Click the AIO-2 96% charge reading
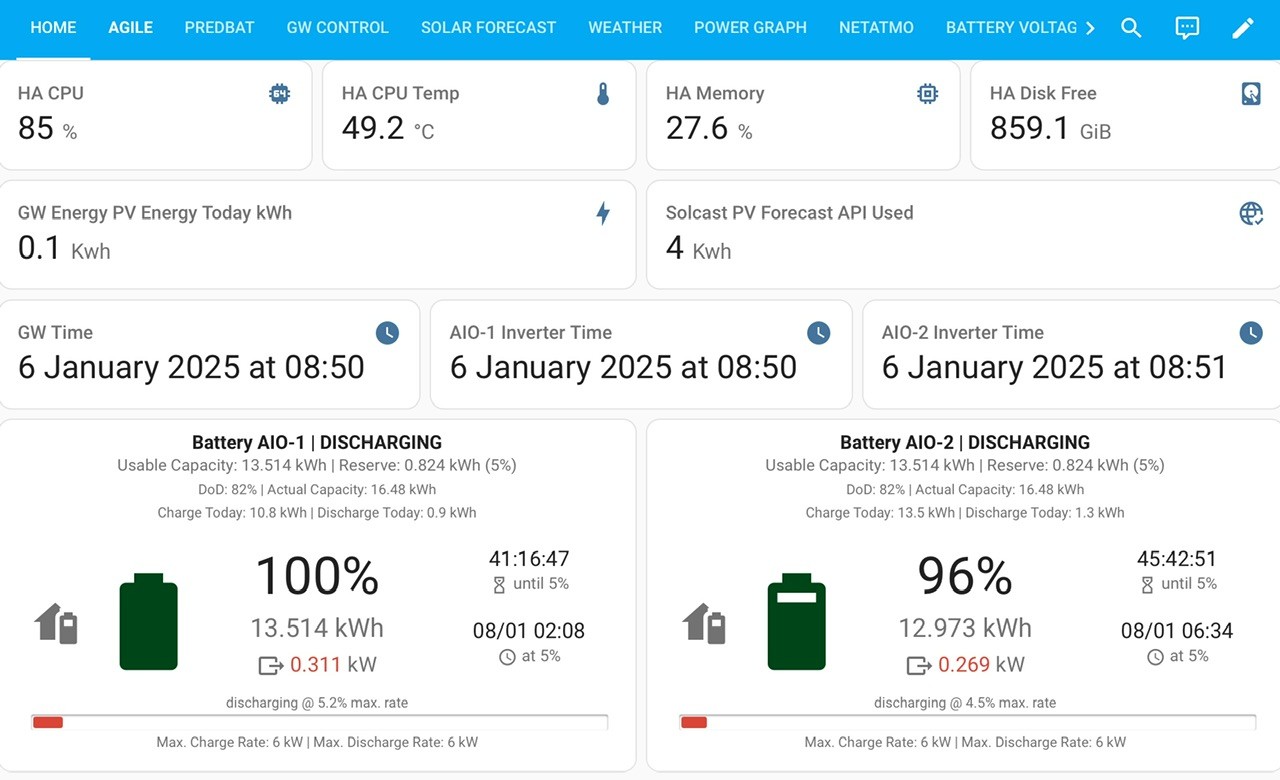The image size is (1280, 780). click(x=965, y=576)
